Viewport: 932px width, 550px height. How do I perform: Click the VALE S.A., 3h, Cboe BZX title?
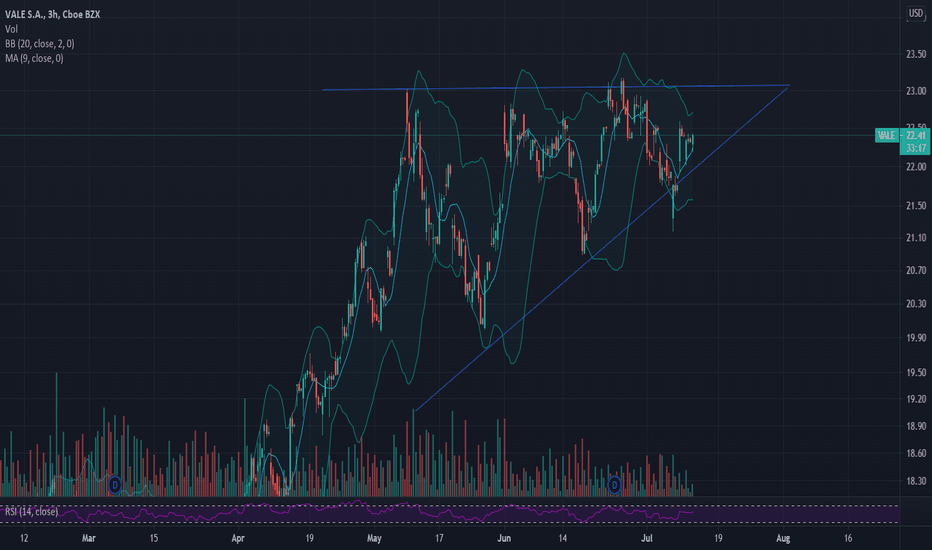tap(52, 14)
